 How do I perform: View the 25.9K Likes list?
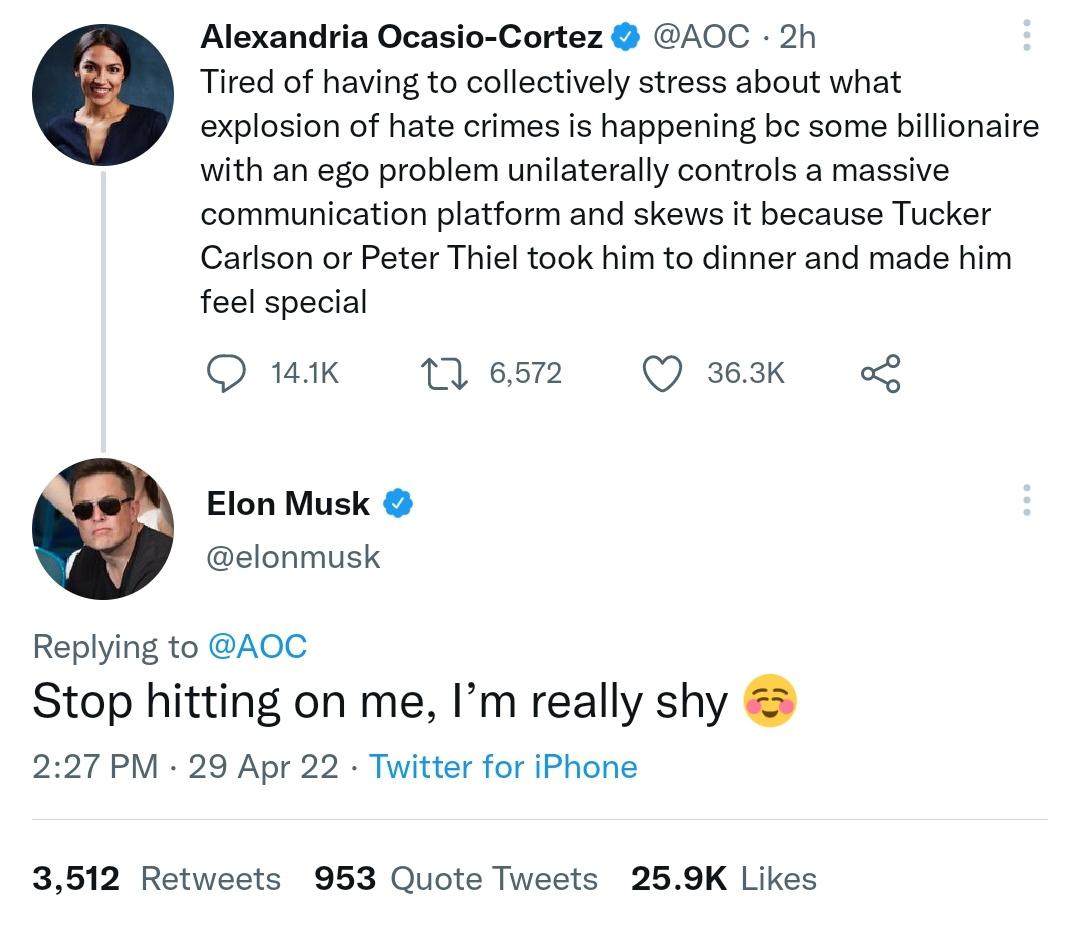(x=723, y=879)
